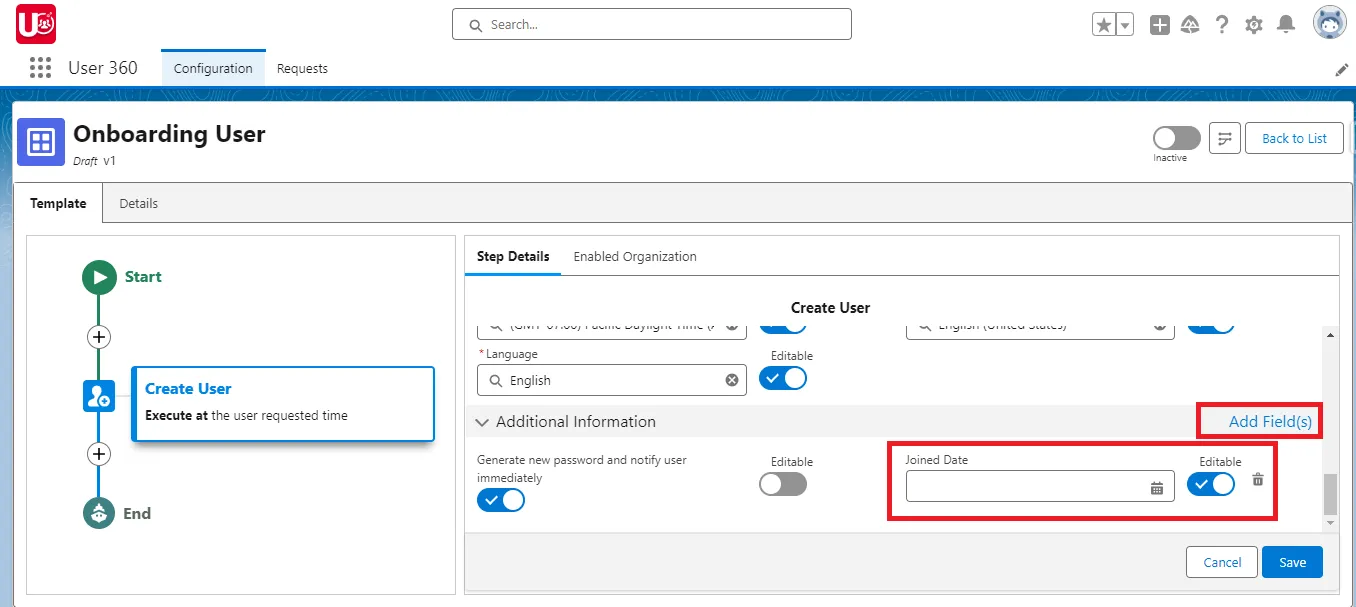Open the app launcher grid icon
1356x607 pixels.
40,67
